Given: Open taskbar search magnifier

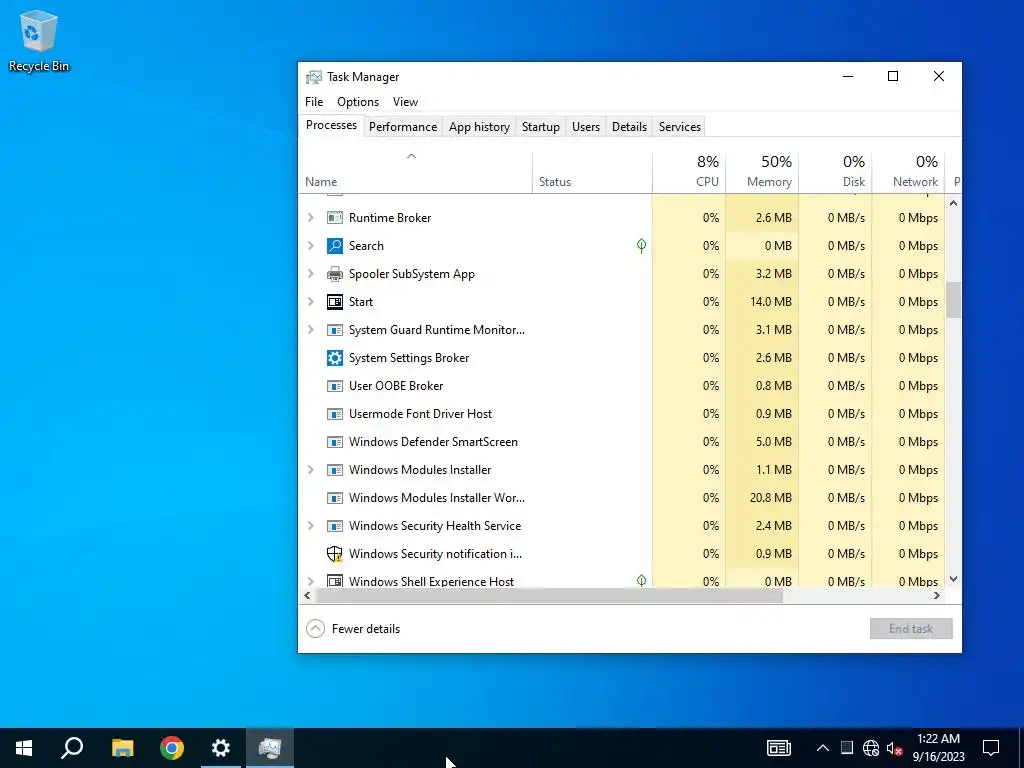Looking at the screenshot, I should point(72,748).
